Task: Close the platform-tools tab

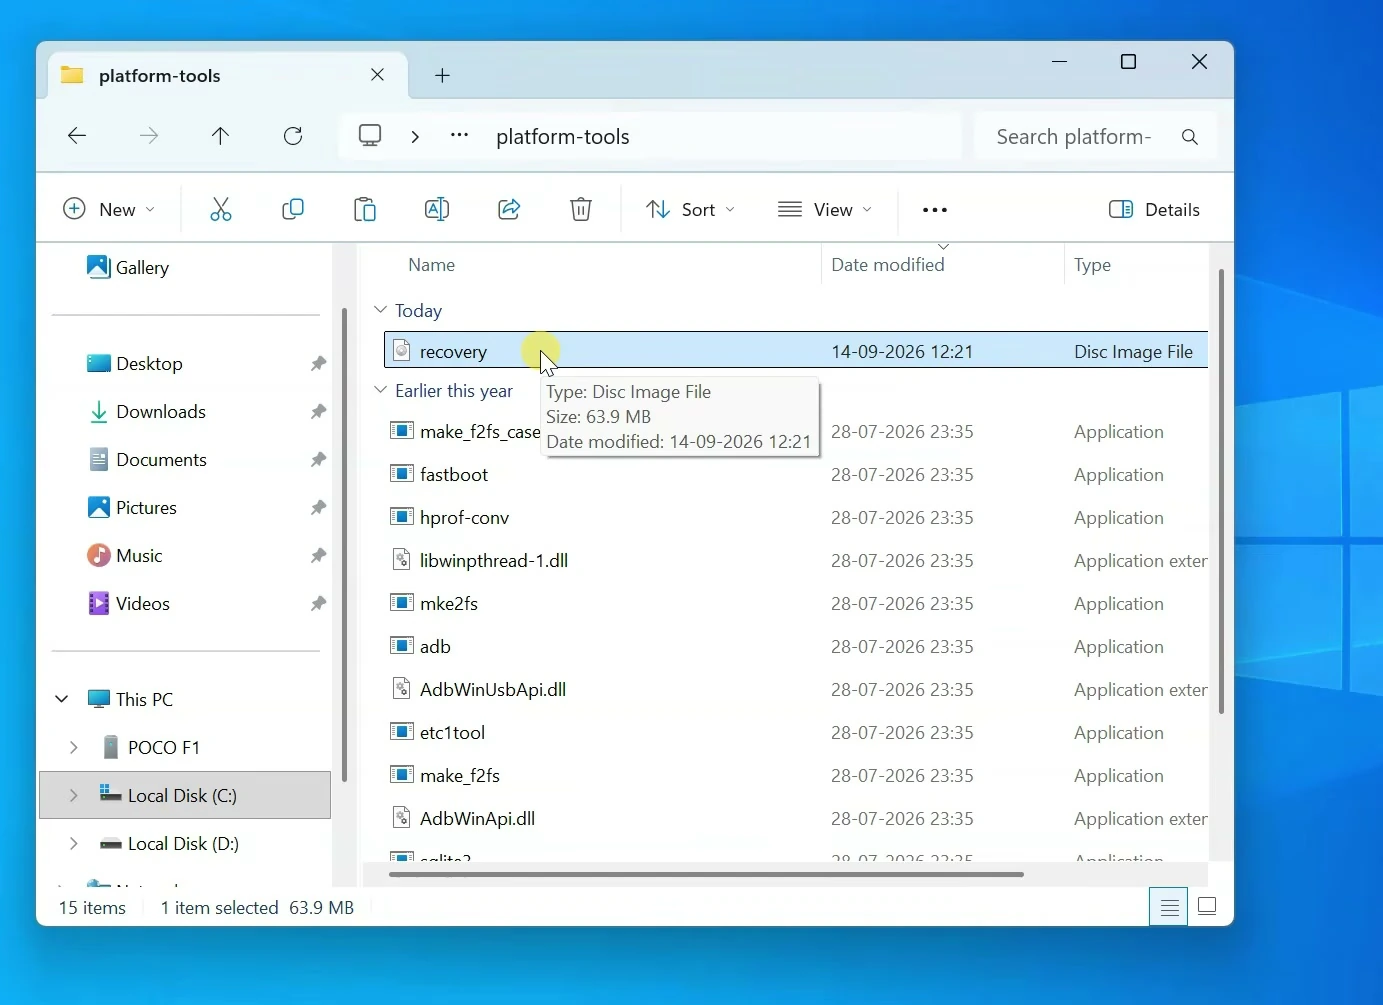Action: click(377, 75)
